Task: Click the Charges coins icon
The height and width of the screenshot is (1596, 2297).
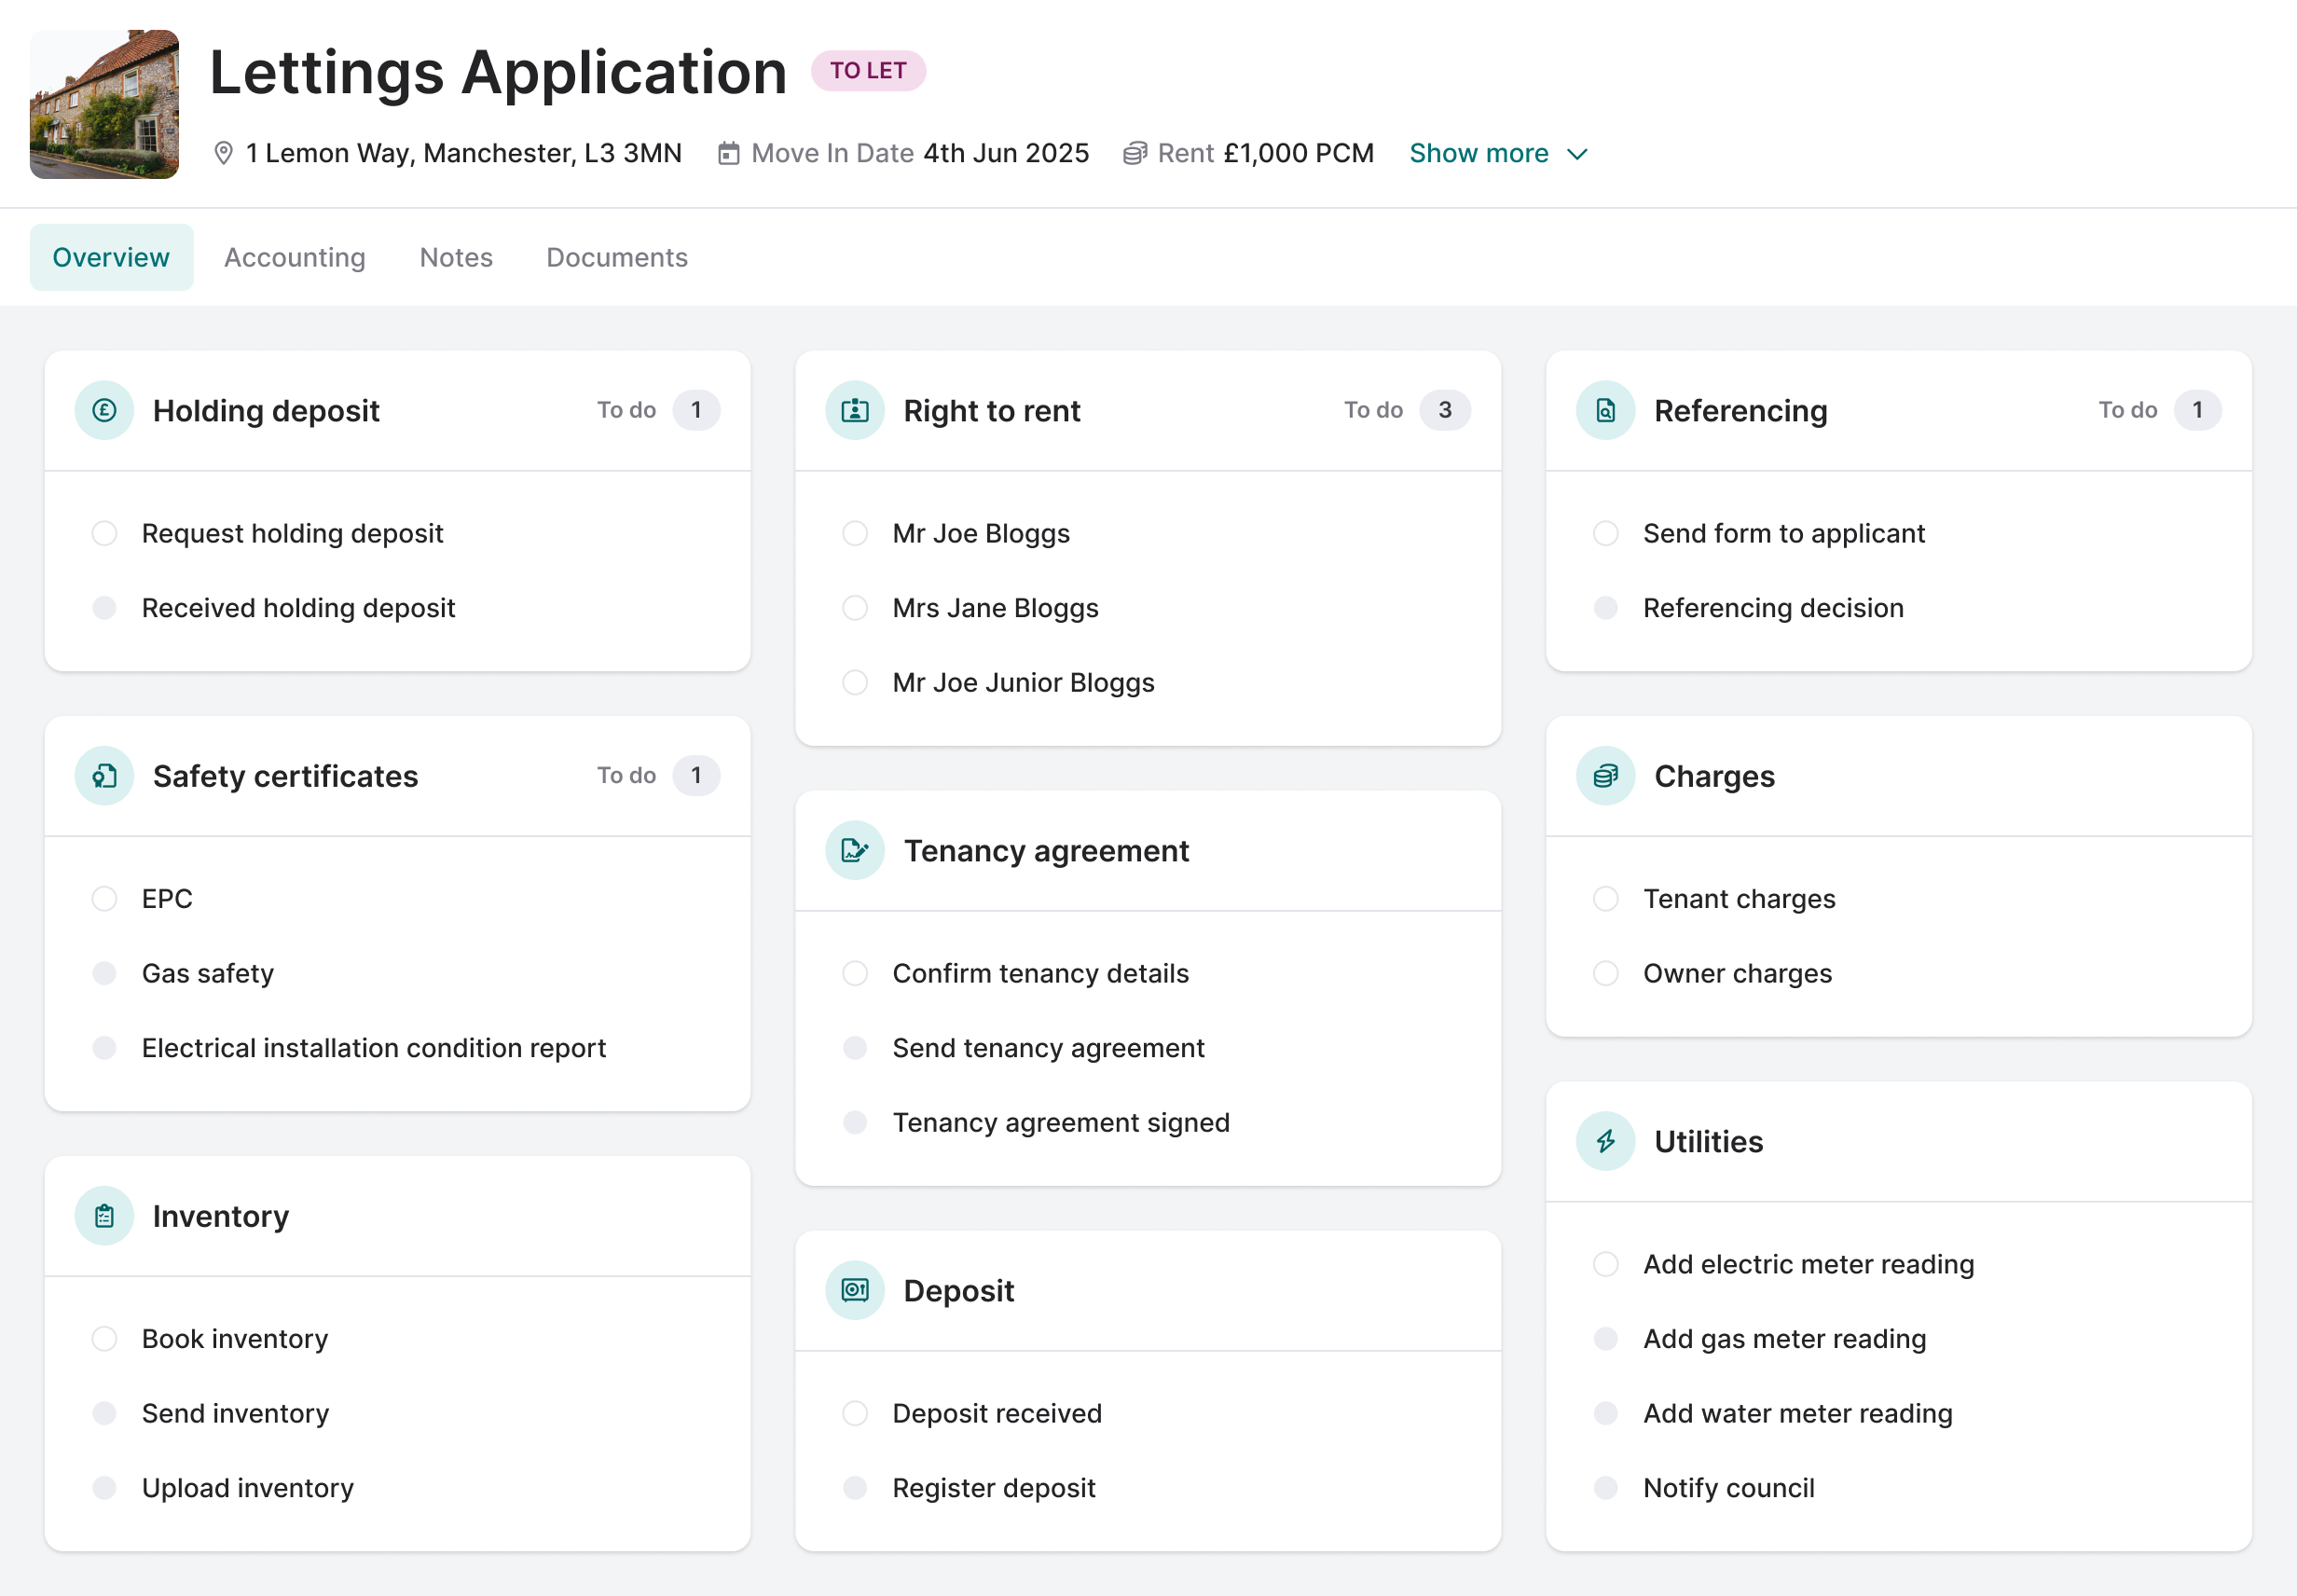Action: [1605, 775]
